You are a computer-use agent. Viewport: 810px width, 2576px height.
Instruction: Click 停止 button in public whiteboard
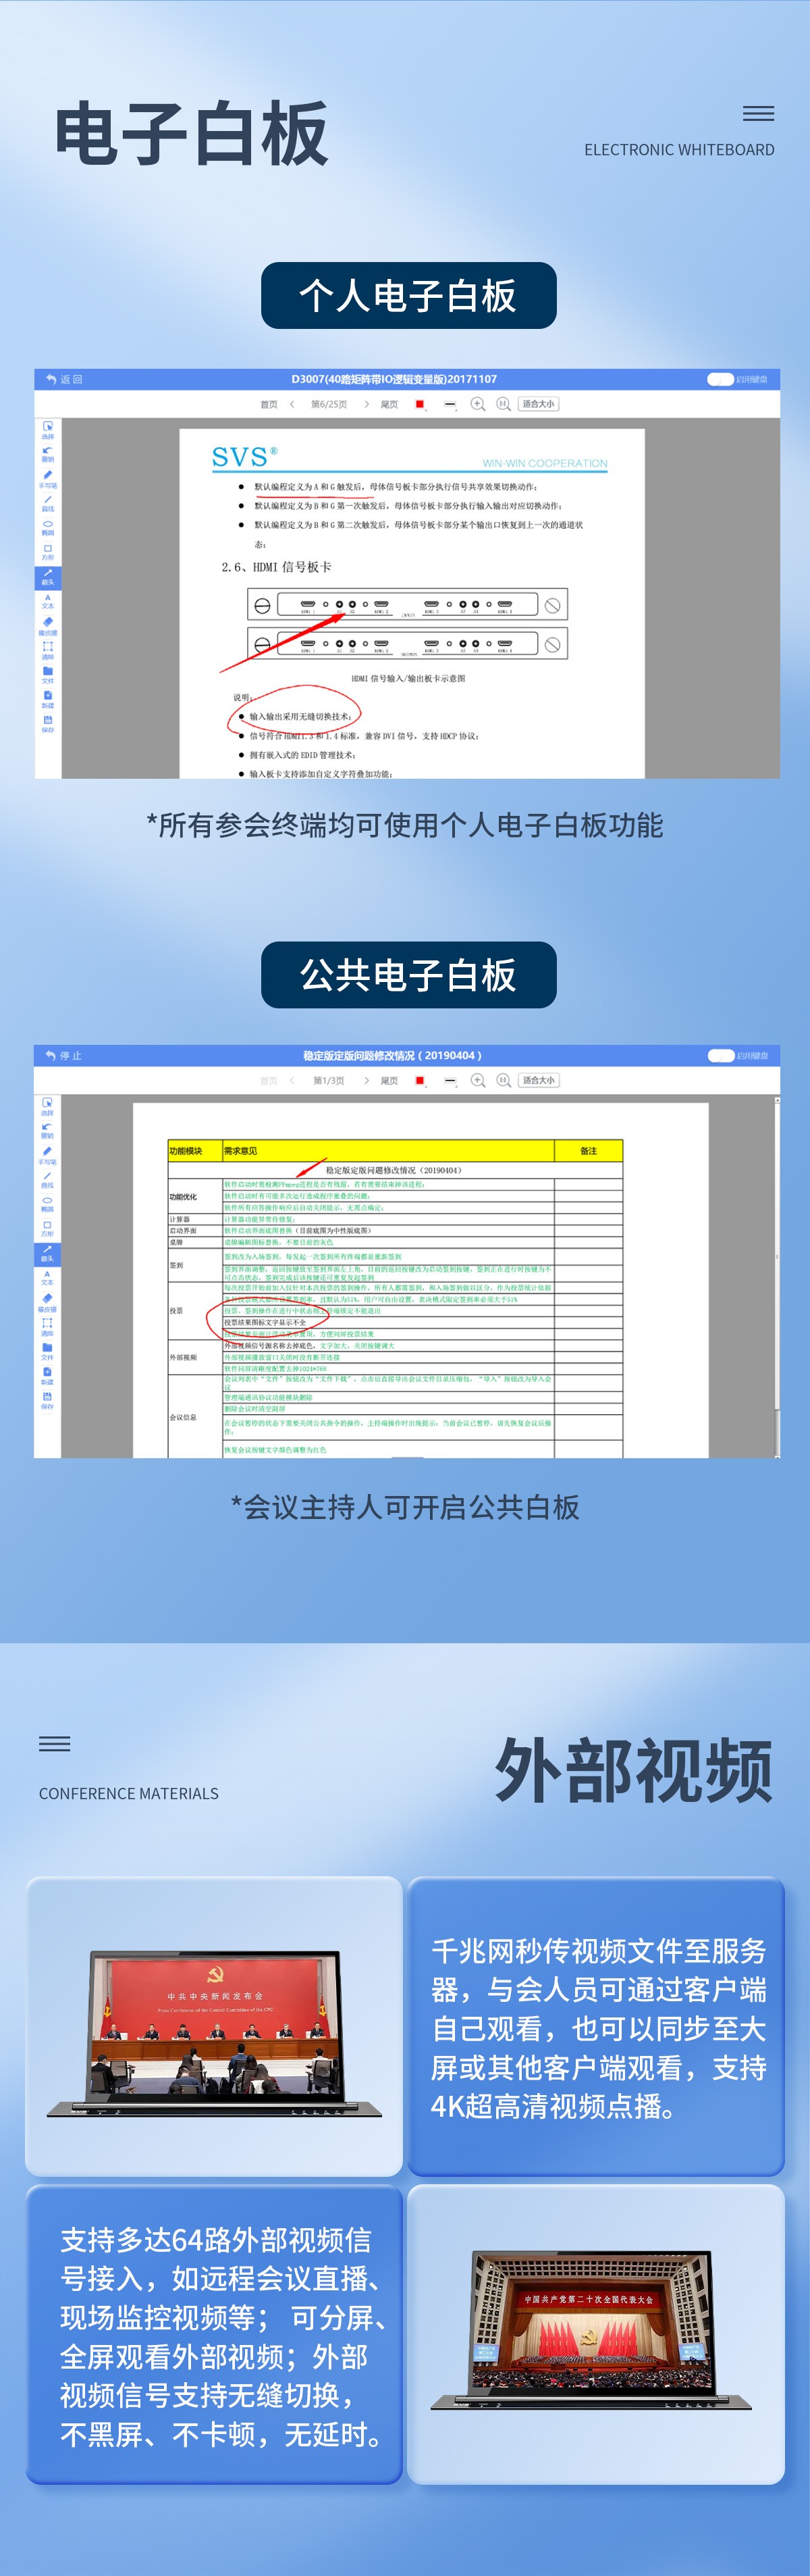[x=63, y=1055]
